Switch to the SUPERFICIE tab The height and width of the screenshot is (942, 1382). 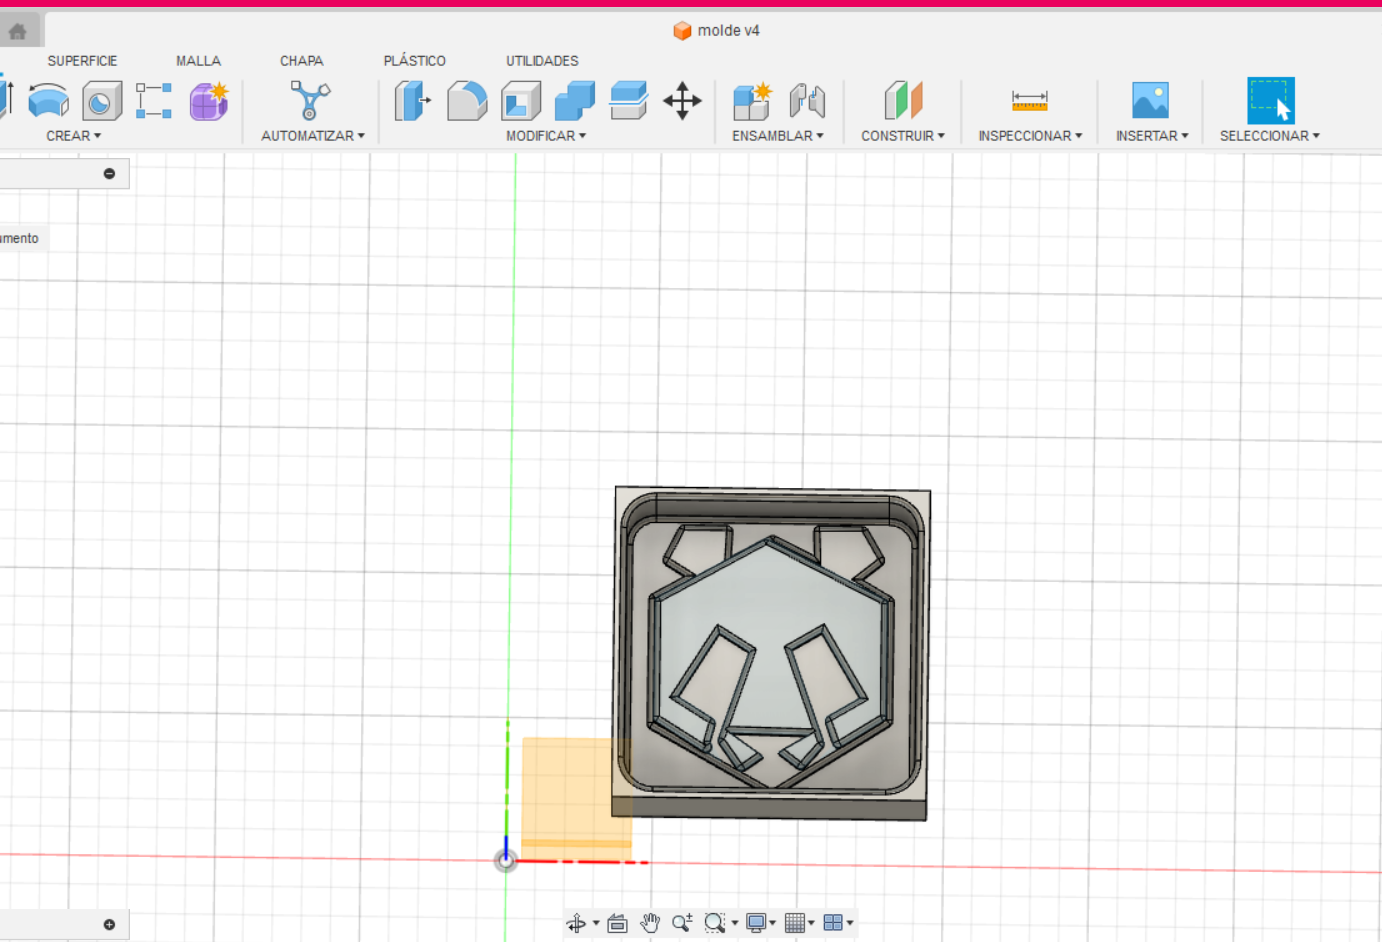point(82,61)
